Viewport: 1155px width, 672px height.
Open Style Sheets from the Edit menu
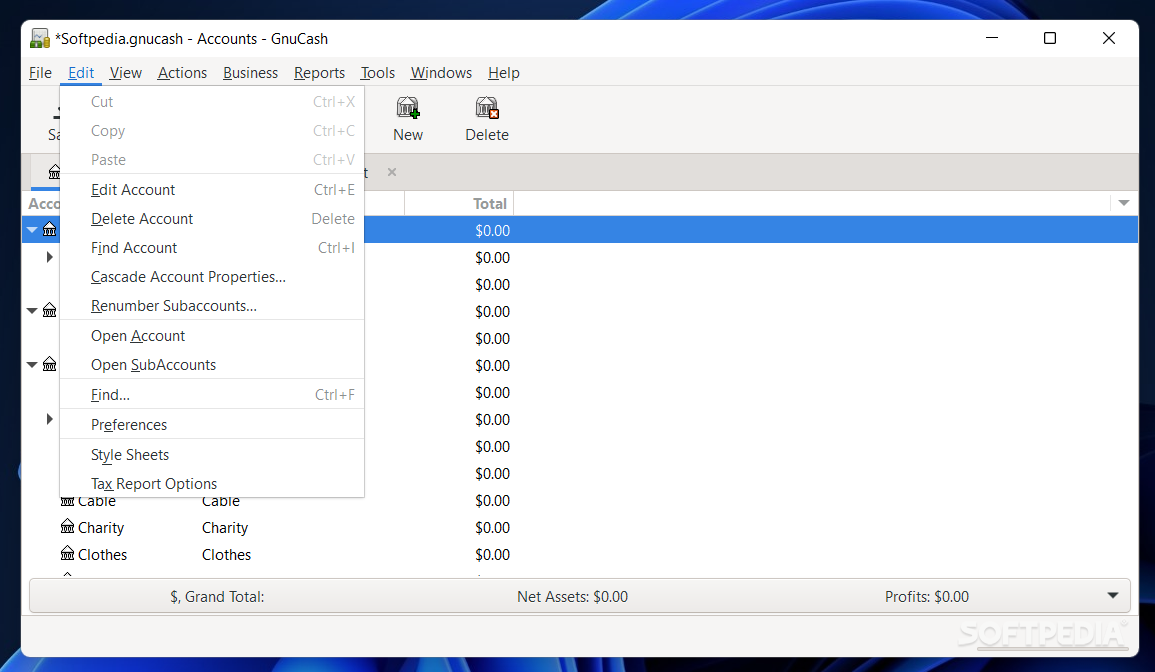[212, 455]
